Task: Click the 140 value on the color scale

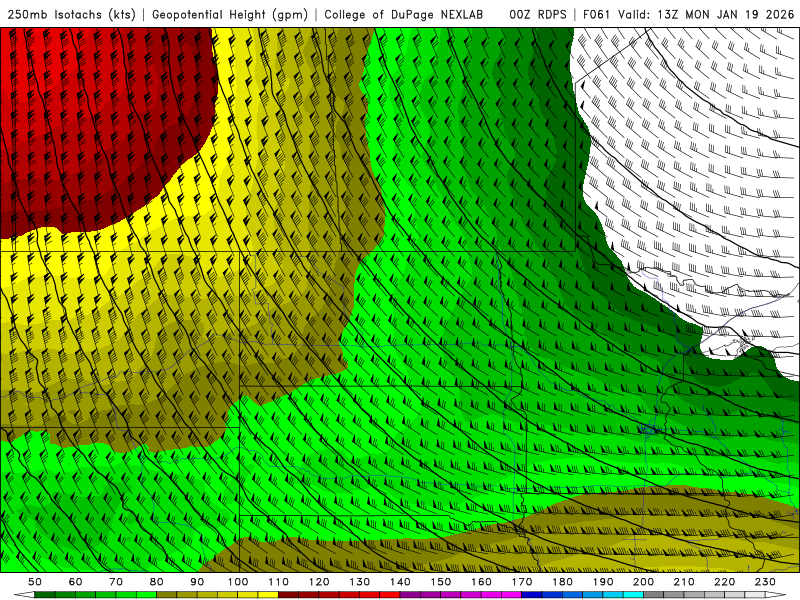Action: (400, 582)
